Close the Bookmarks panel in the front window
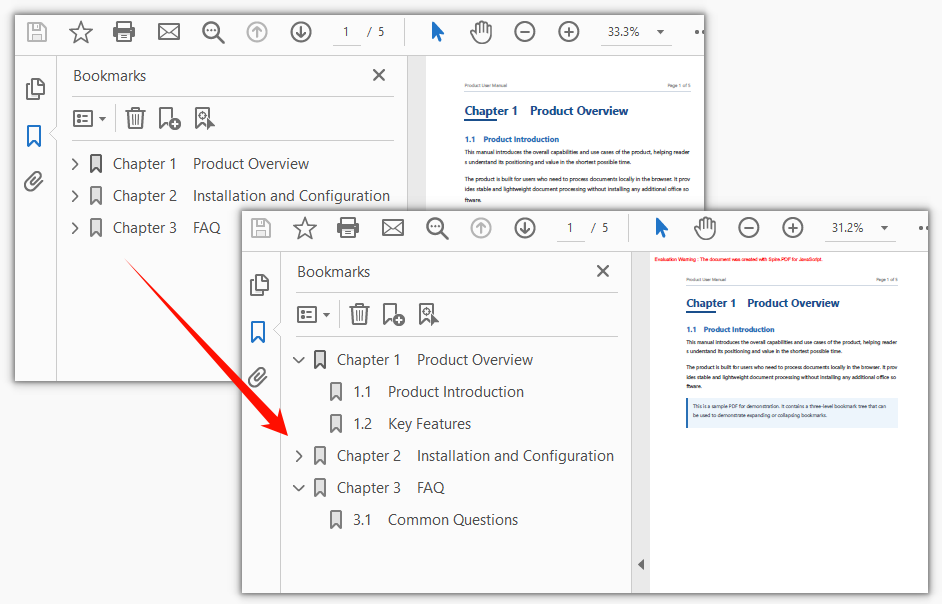 tap(603, 271)
